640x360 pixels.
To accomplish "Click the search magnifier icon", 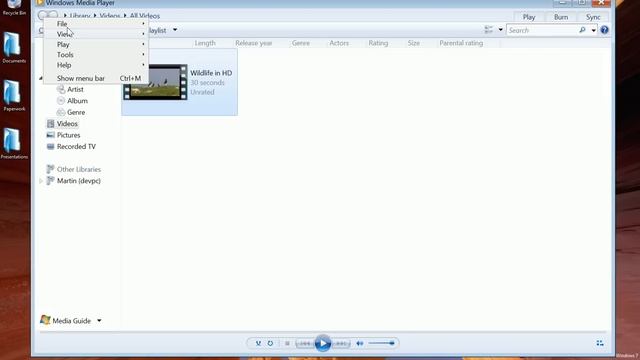I will pyautogui.click(x=582, y=30).
